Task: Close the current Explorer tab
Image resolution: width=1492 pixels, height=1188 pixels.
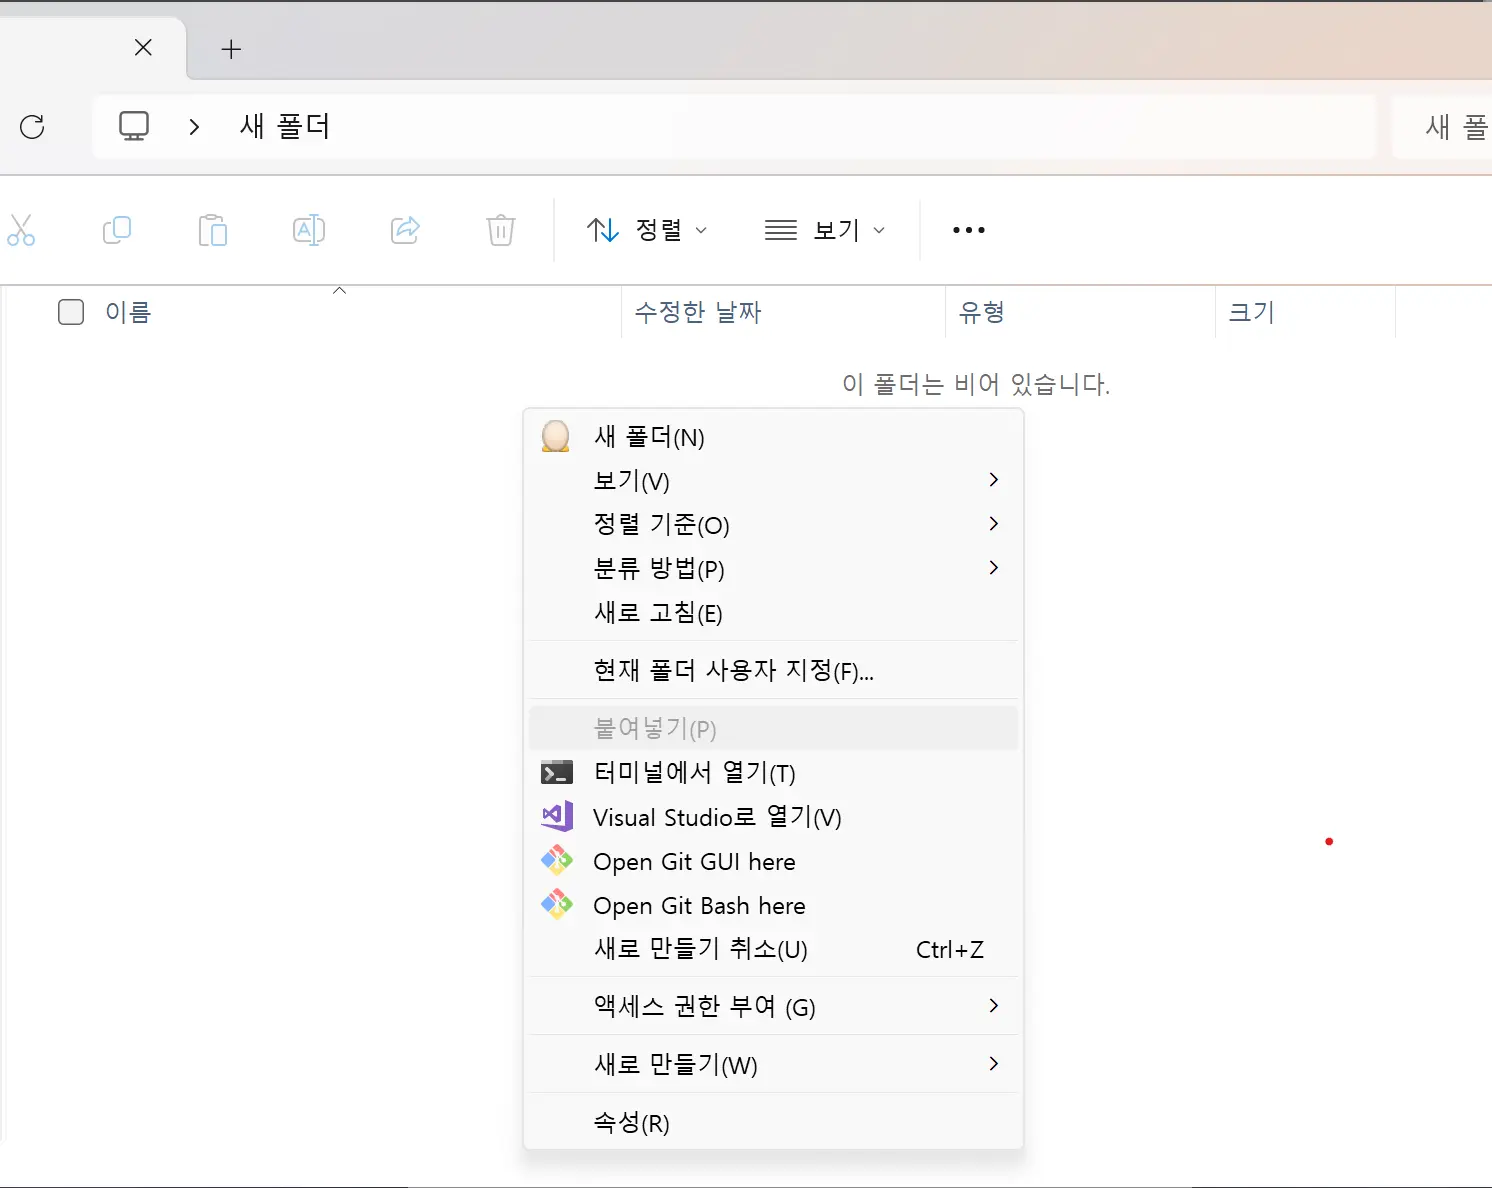Action: 143,47
